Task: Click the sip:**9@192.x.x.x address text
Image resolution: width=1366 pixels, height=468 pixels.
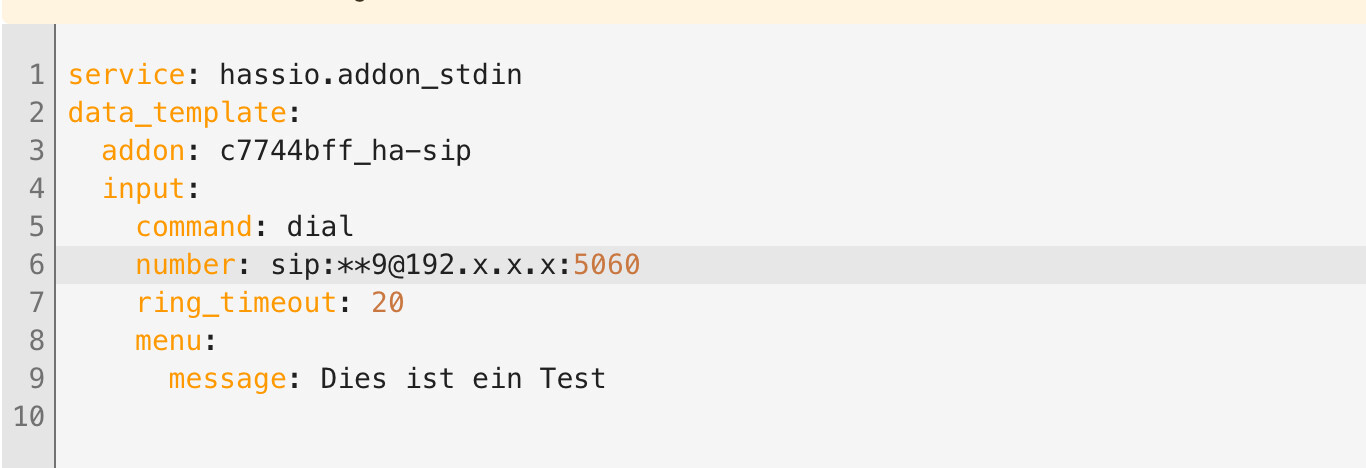Action: pyautogui.click(x=420, y=265)
